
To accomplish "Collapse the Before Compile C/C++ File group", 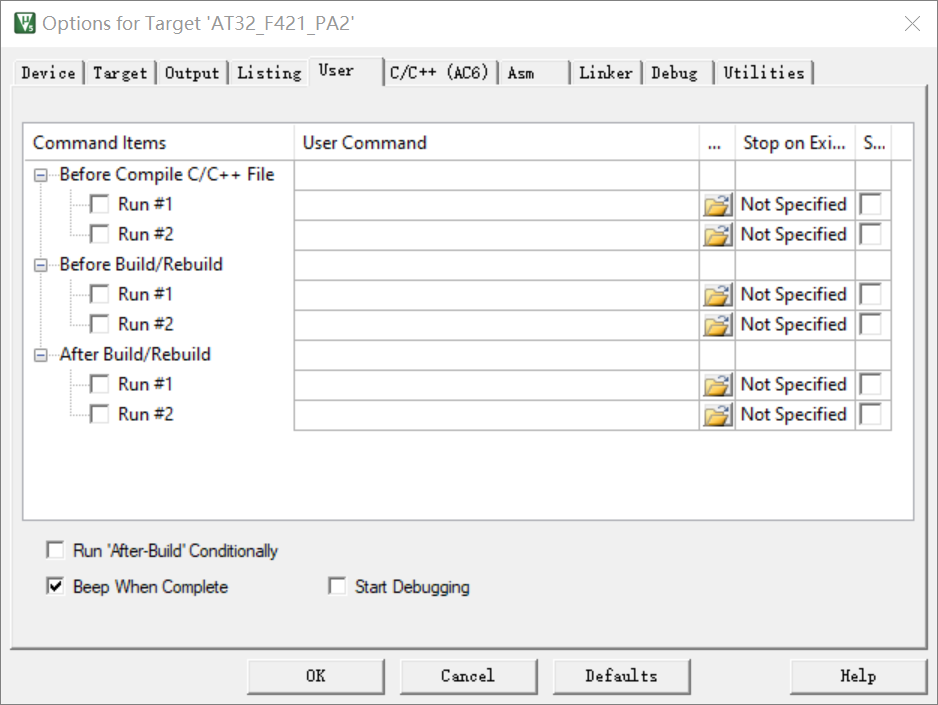I will (41, 175).
